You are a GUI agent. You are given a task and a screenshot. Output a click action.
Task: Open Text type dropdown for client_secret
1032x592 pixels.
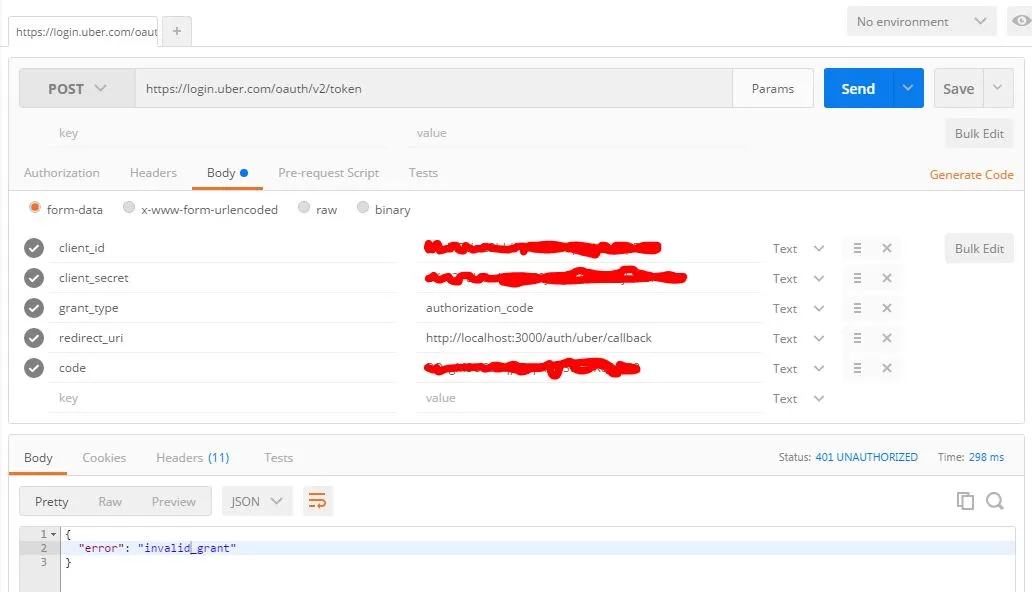[x=798, y=279]
